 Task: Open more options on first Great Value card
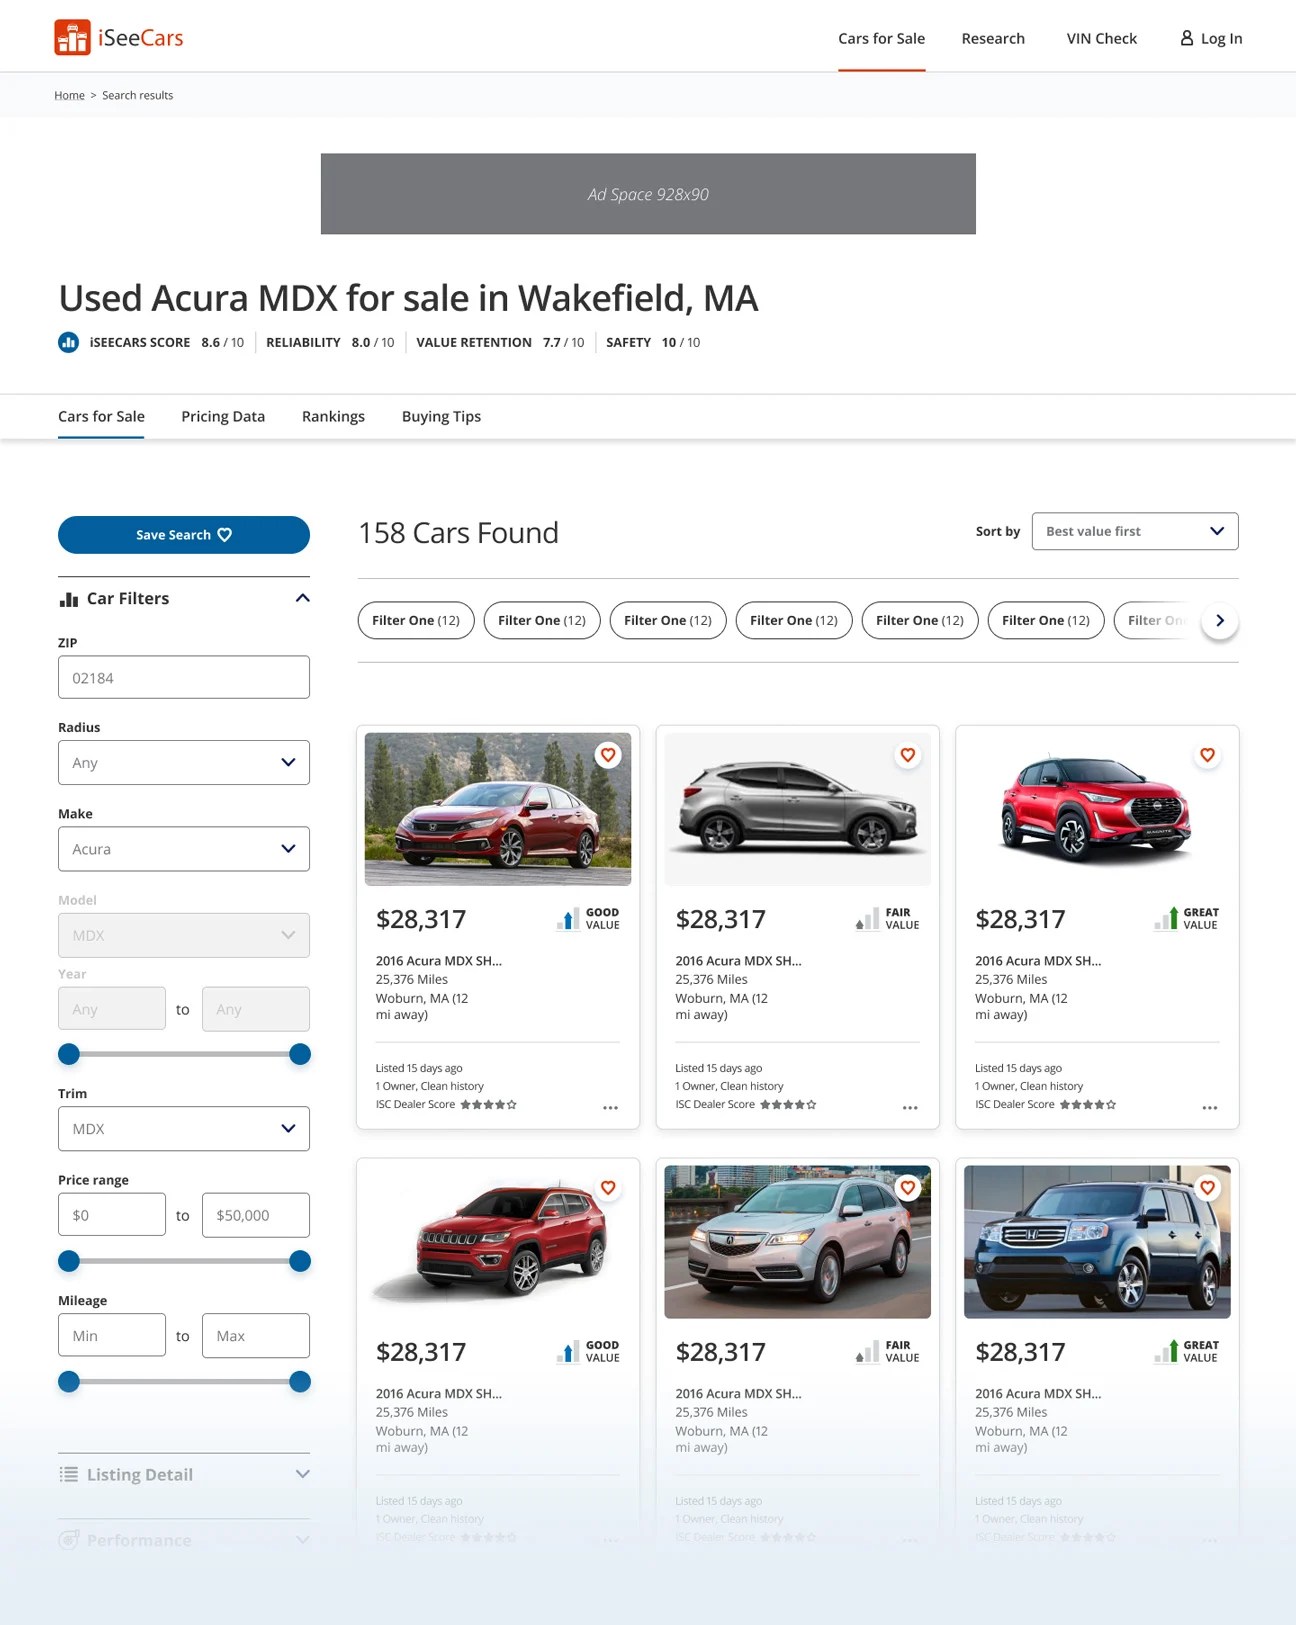[x=1210, y=1108]
